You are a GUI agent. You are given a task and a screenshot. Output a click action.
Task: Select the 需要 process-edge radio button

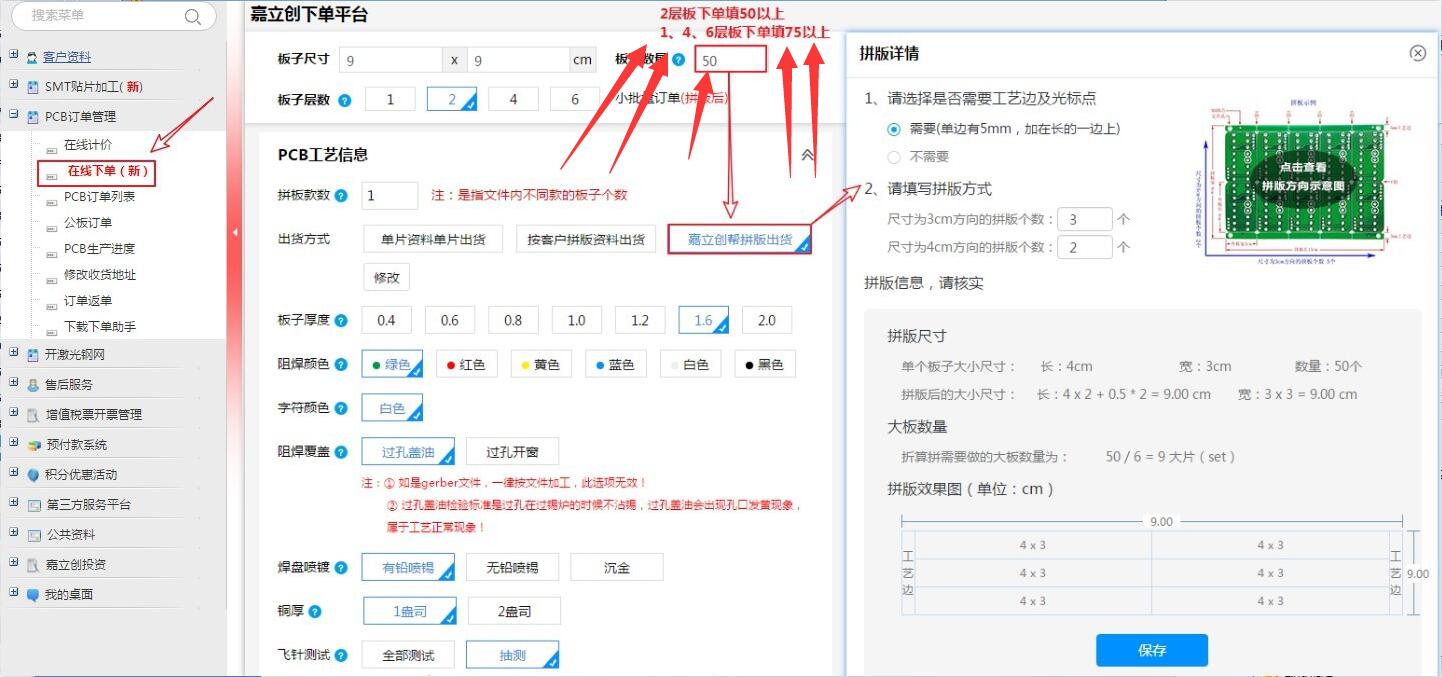(x=894, y=129)
